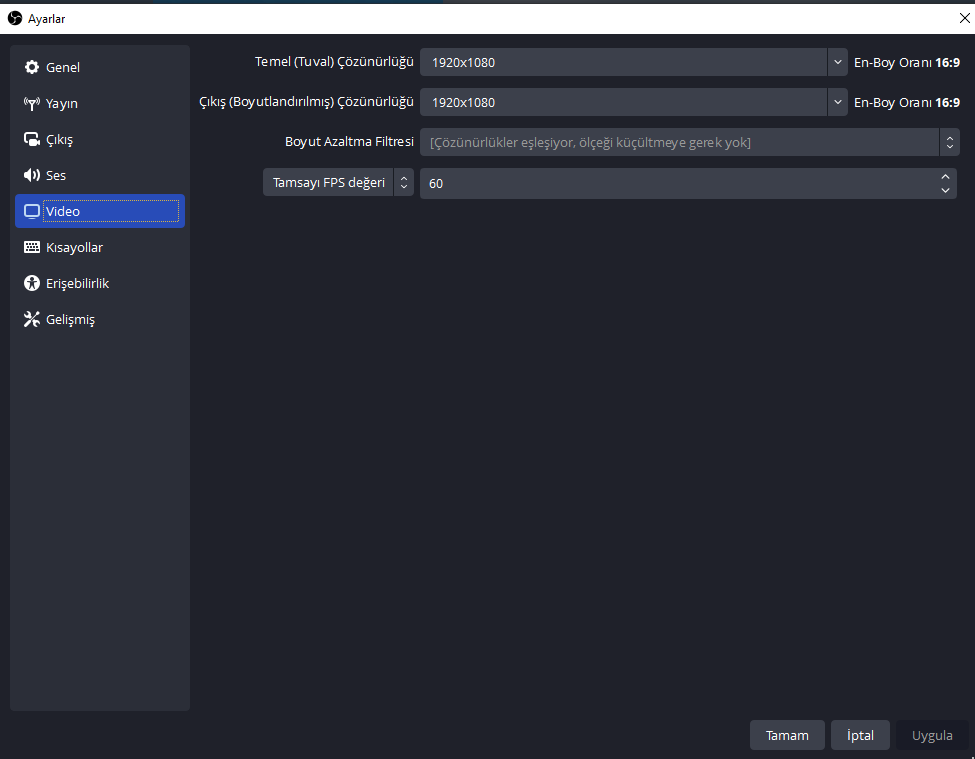Expand Çıkış (Boyutlandırılmış) Çözünürlüğü dropdown arrow

(838, 102)
